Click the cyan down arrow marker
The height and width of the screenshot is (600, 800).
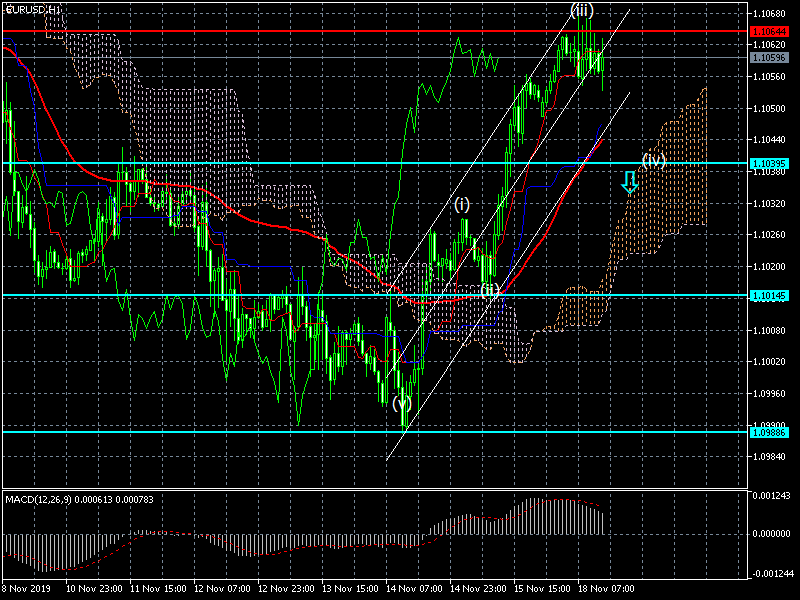click(629, 182)
